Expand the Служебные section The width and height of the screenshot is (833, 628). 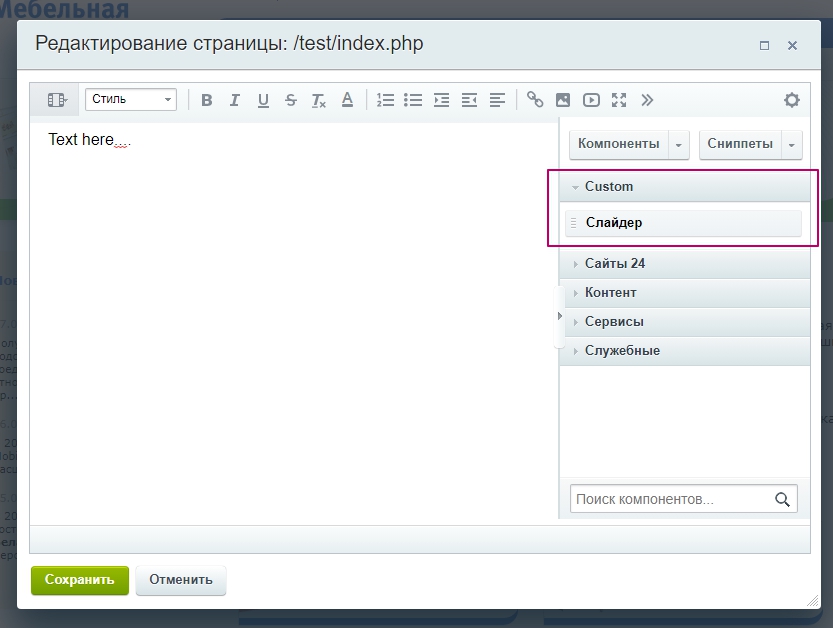[x=685, y=351]
